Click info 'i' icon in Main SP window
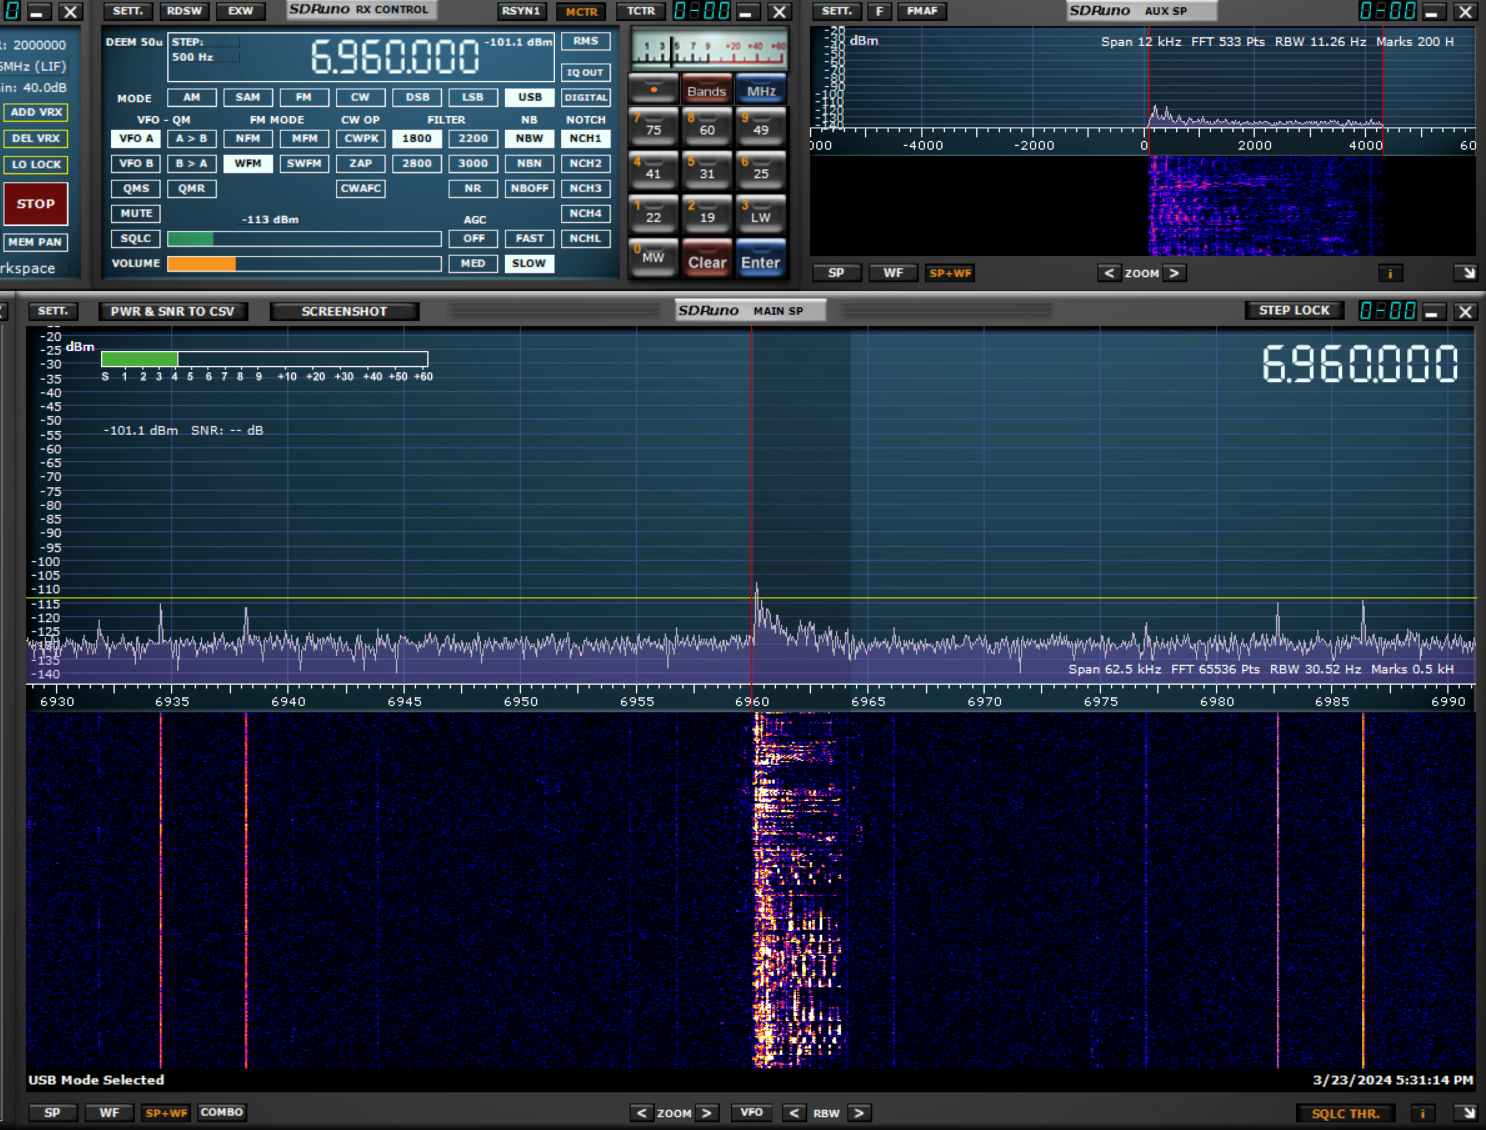Viewport: 1486px width, 1130px height. (x=1422, y=1113)
